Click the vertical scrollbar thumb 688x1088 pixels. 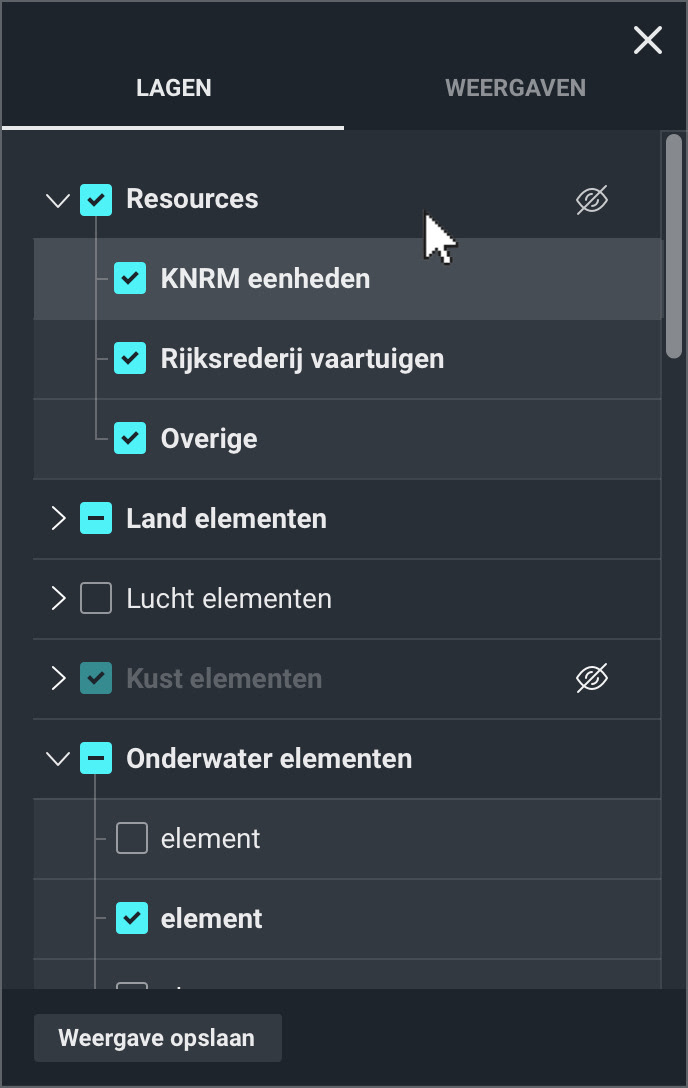tap(674, 245)
